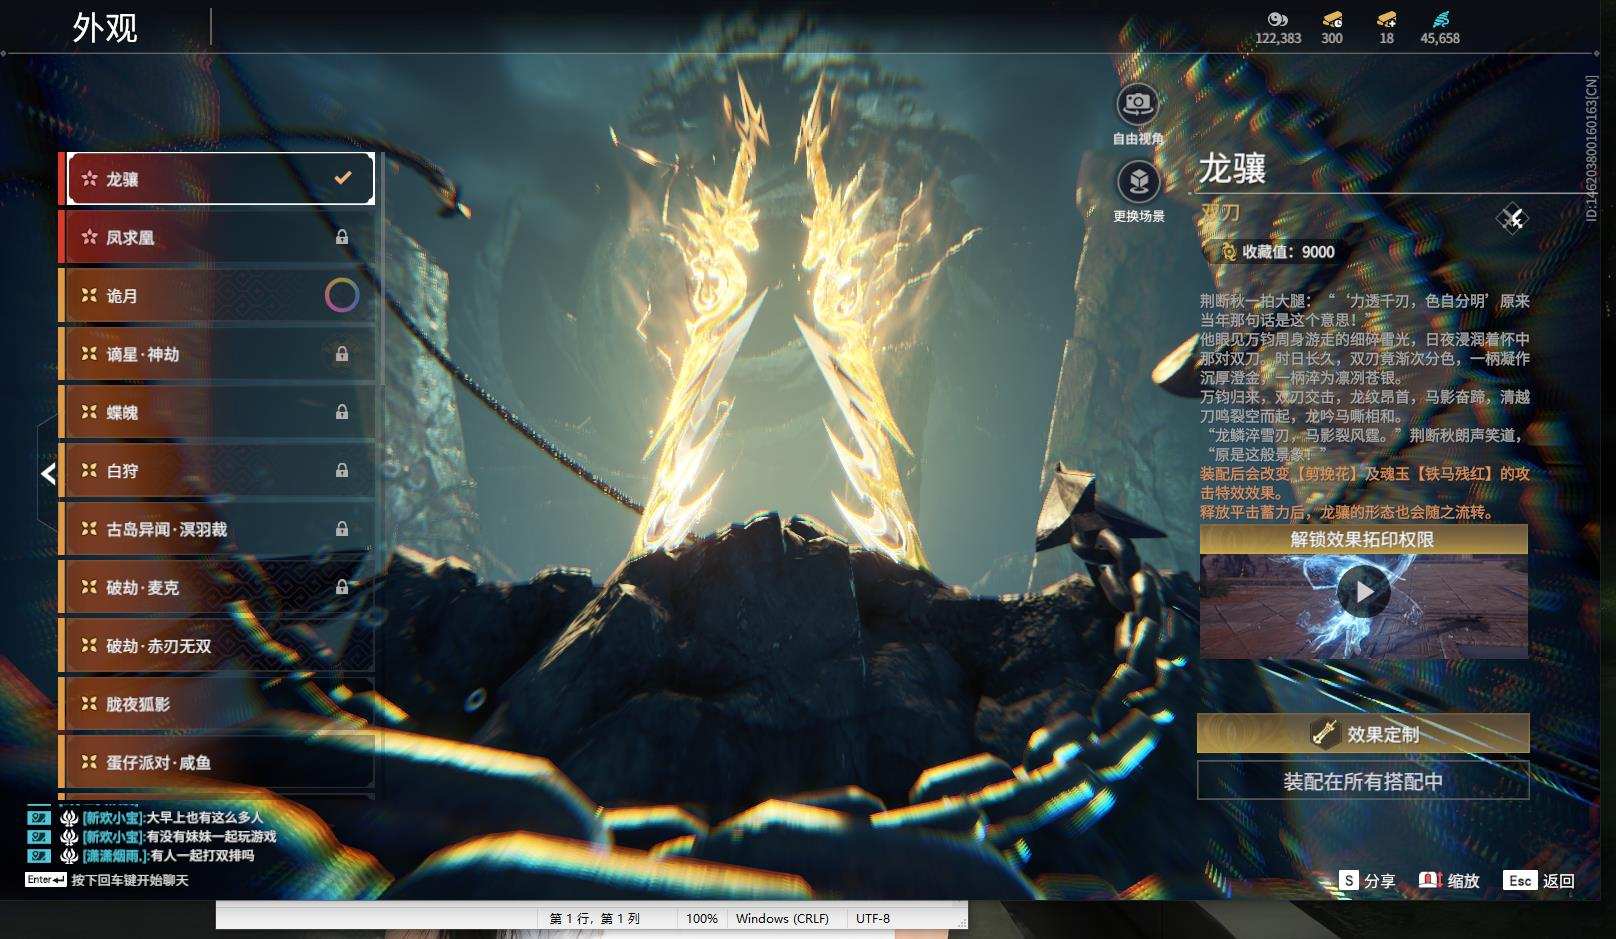Open the 效果定制 customization button
Image resolution: width=1616 pixels, height=939 pixels.
click(1363, 733)
